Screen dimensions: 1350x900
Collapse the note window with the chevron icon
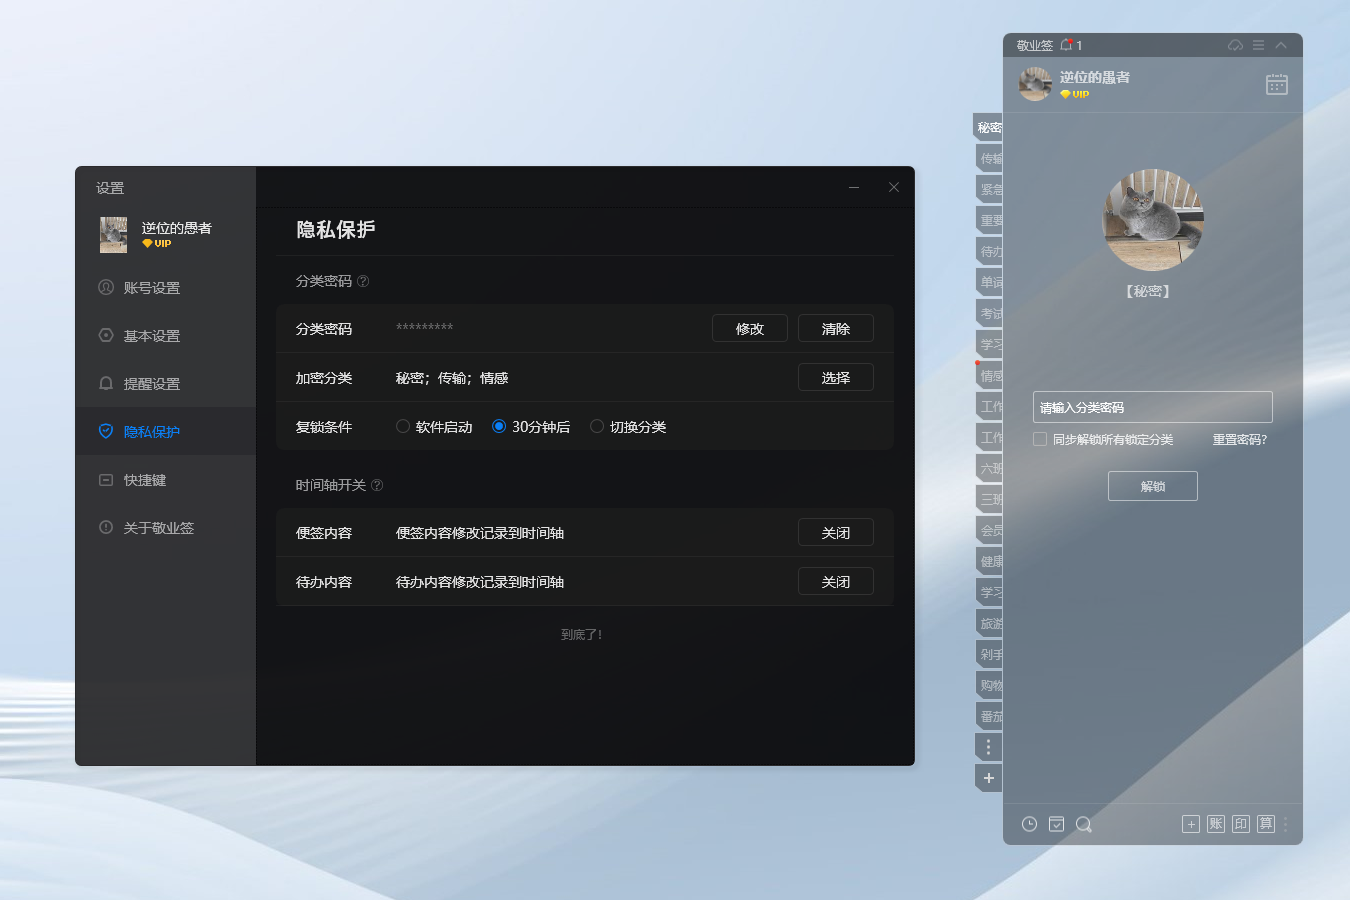pyautogui.click(x=1281, y=45)
